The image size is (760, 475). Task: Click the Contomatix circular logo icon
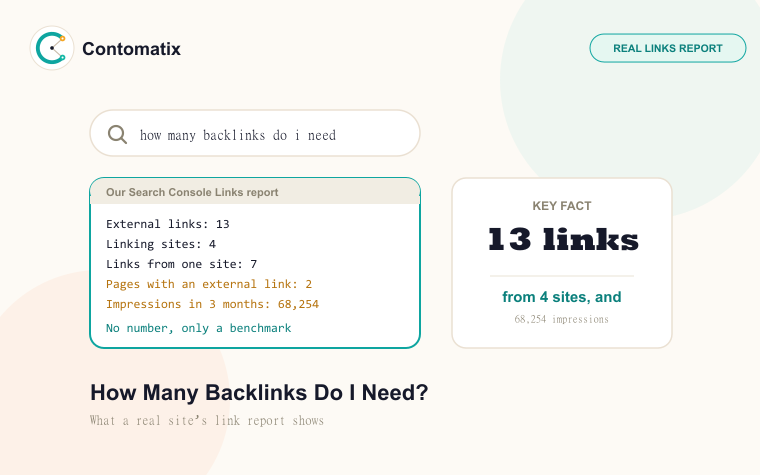tap(52, 48)
